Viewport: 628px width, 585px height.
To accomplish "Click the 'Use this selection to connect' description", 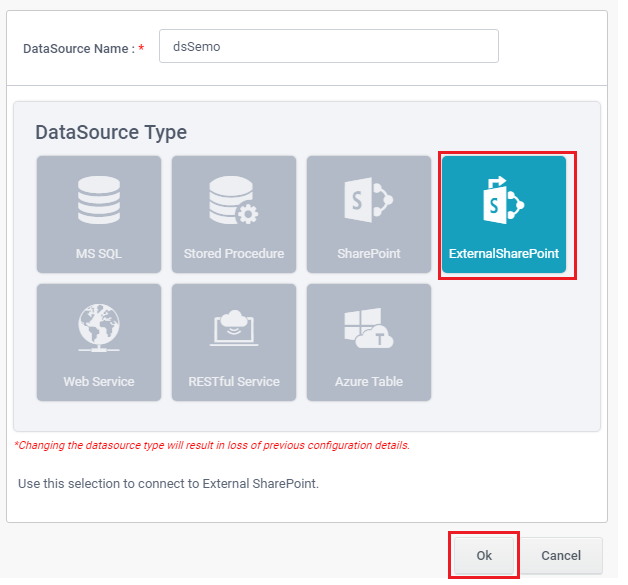I will [x=169, y=484].
